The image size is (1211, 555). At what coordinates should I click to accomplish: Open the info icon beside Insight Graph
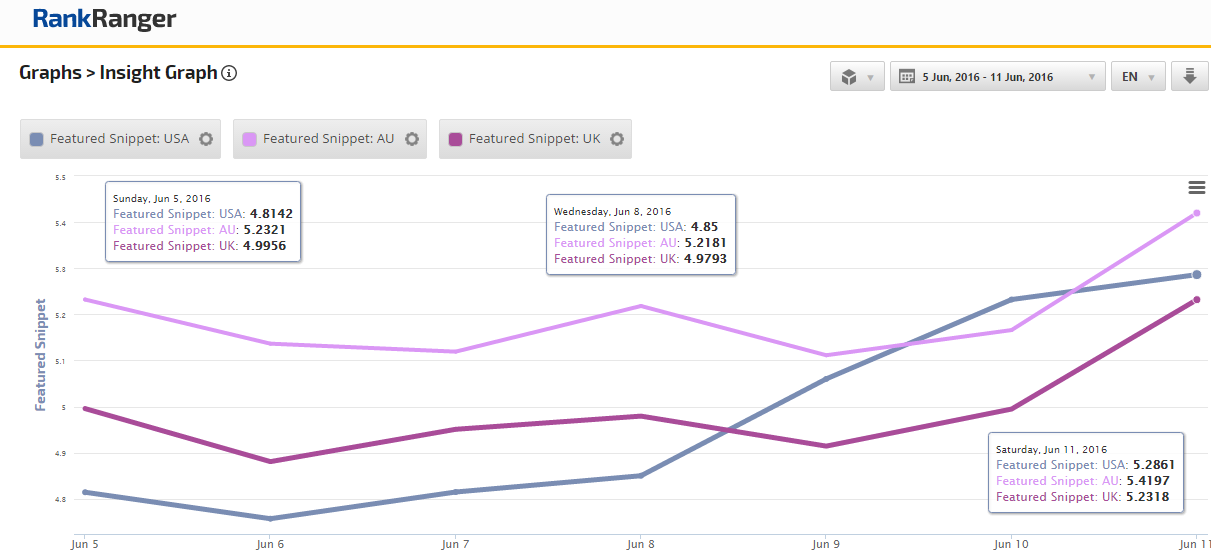(x=229, y=73)
